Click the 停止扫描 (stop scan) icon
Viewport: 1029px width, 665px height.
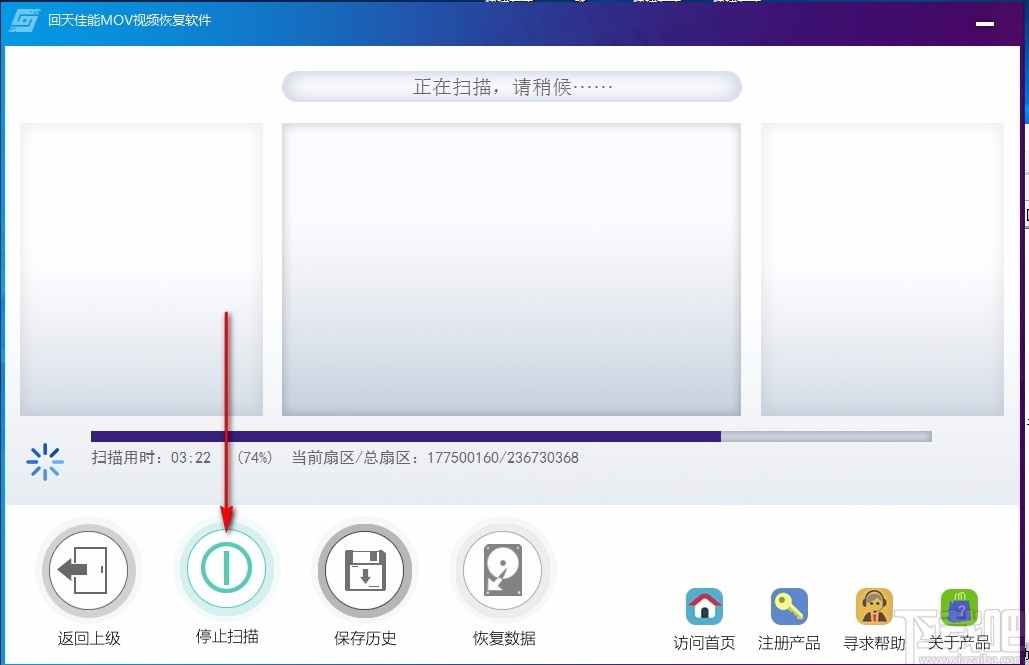coord(226,567)
